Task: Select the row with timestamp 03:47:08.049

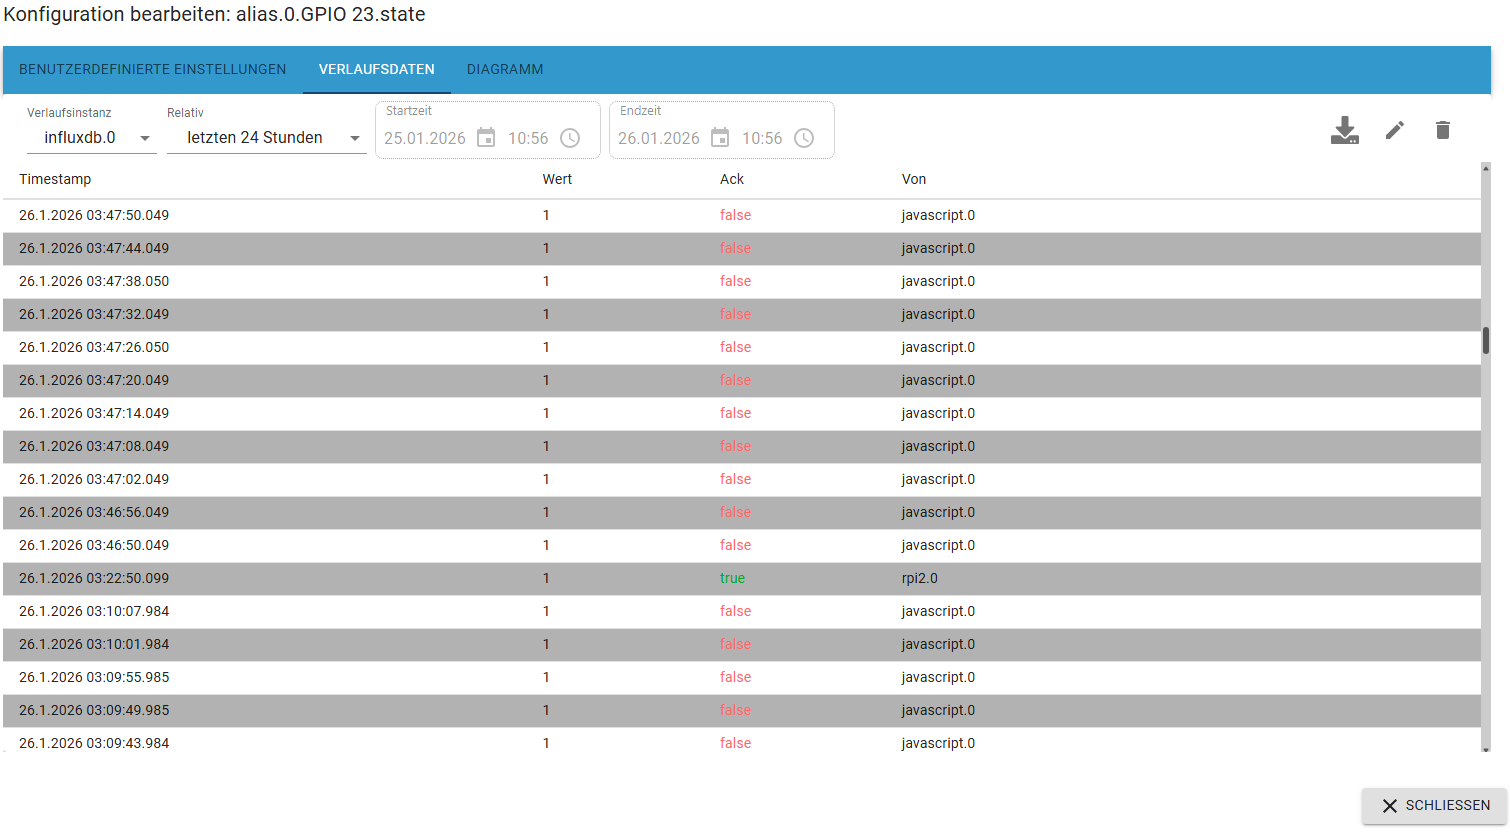Action: pyautogui.click(x=742, y=446)
